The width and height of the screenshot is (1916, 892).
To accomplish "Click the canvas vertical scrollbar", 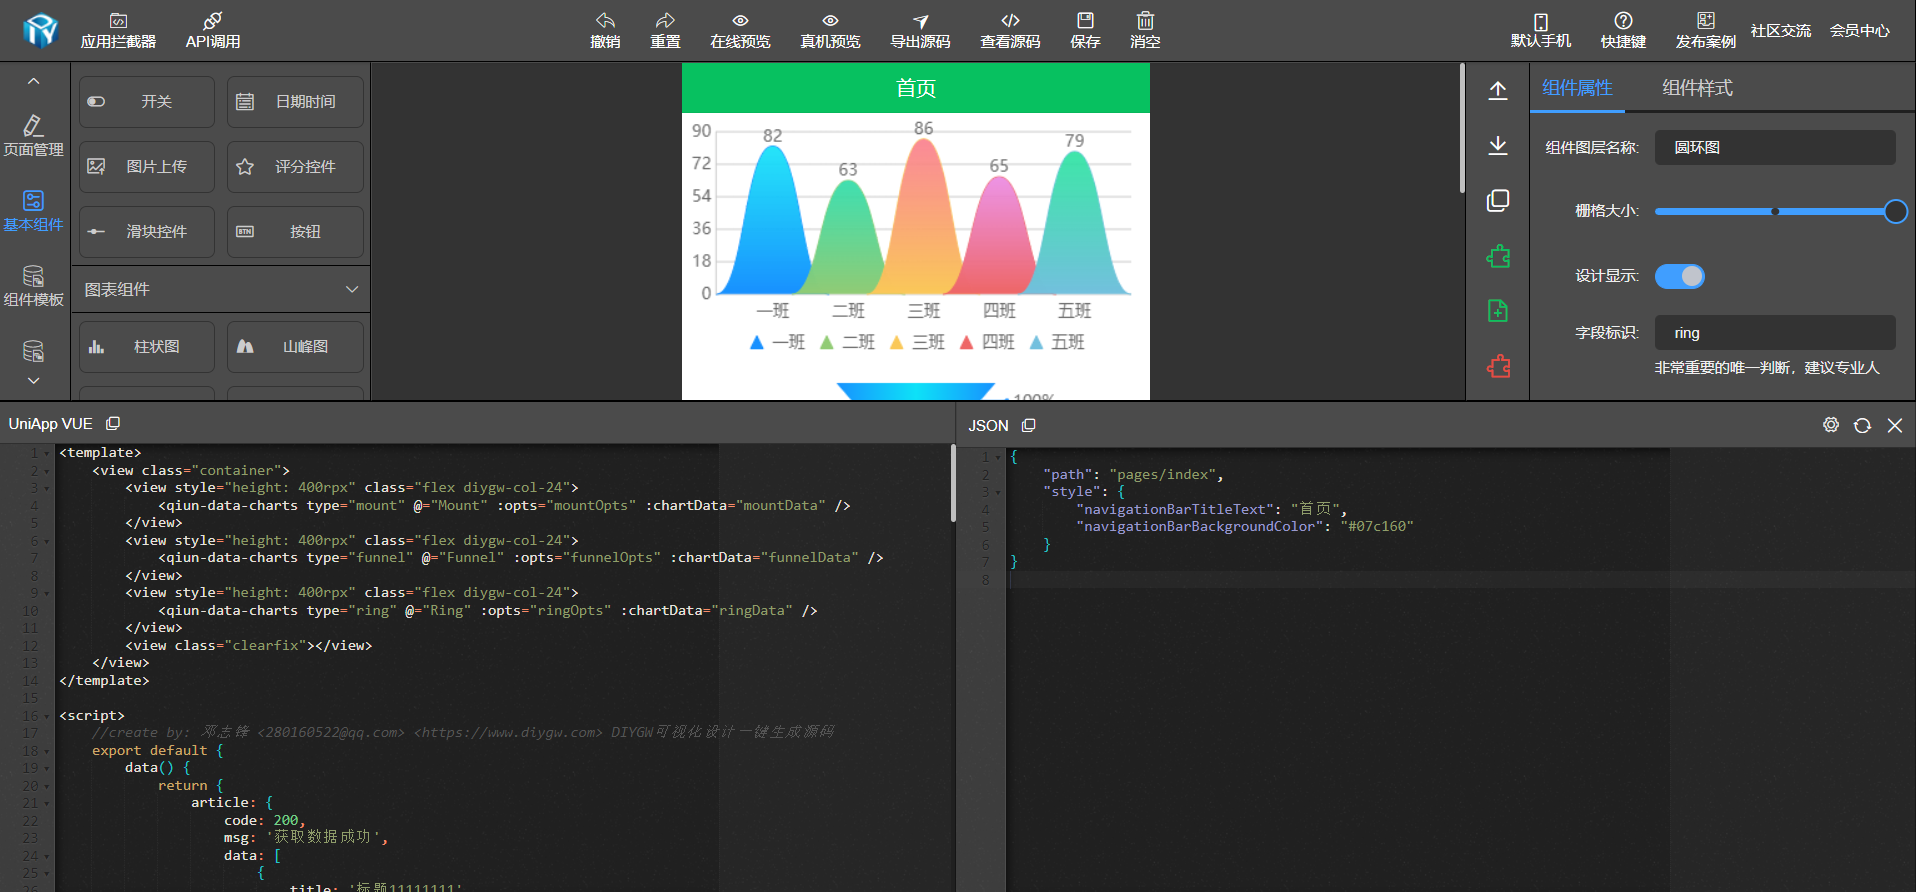I will click(1461, 128).
